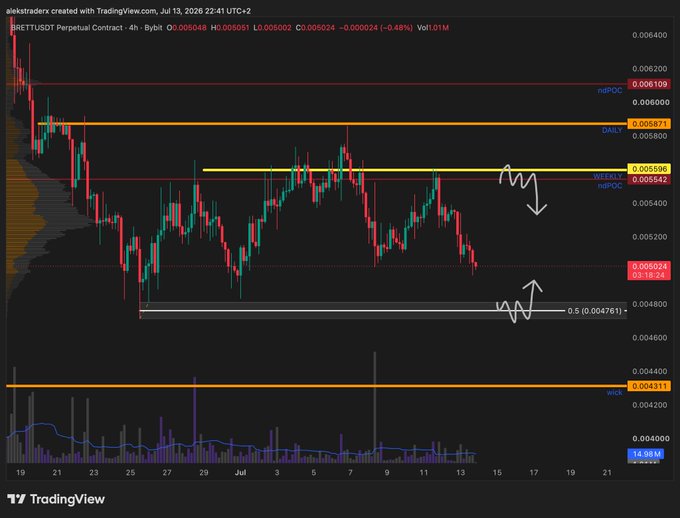This screenshot has height=518, width=680.
Task: Select the high value H0.005051
Action: pyautogui.click(x=230, y=28)
